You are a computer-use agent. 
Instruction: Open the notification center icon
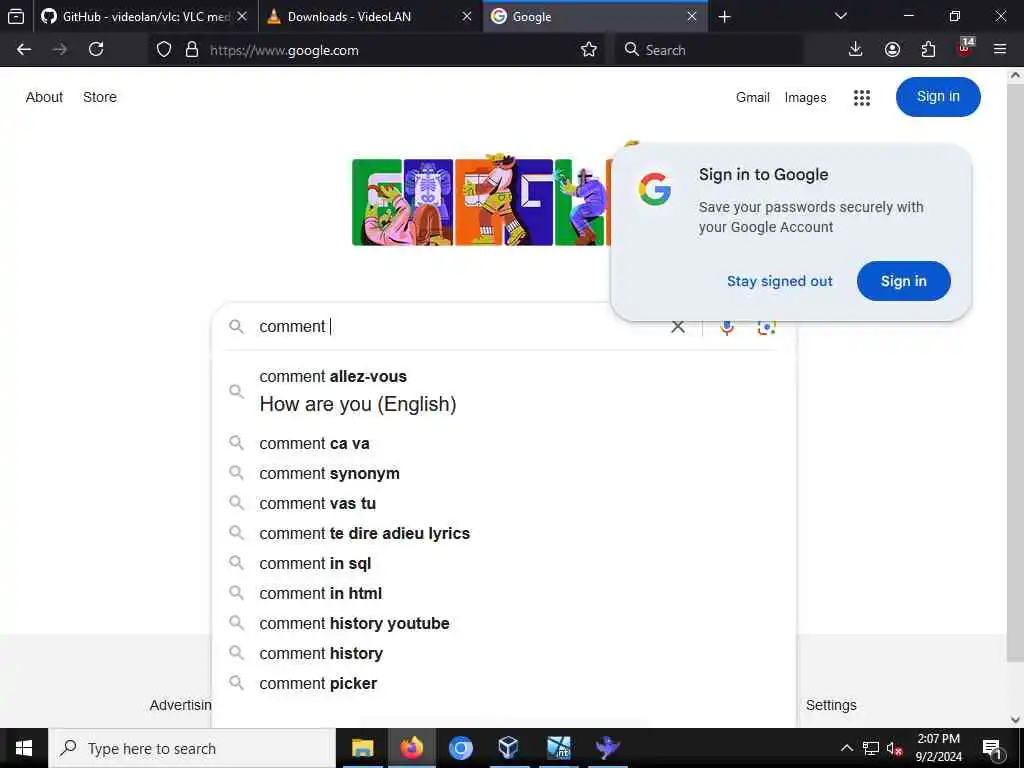(x=992, y=748)
